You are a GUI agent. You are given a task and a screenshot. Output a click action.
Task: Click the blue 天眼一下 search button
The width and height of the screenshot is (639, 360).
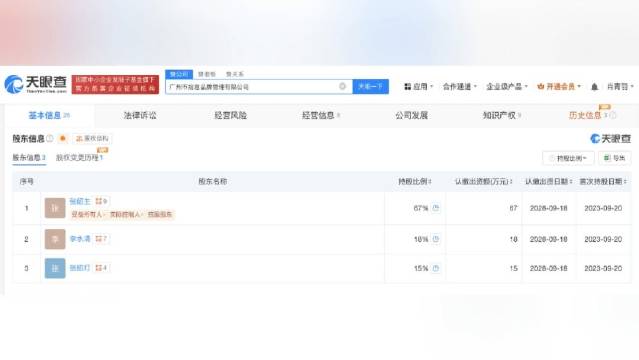[370, 86]
